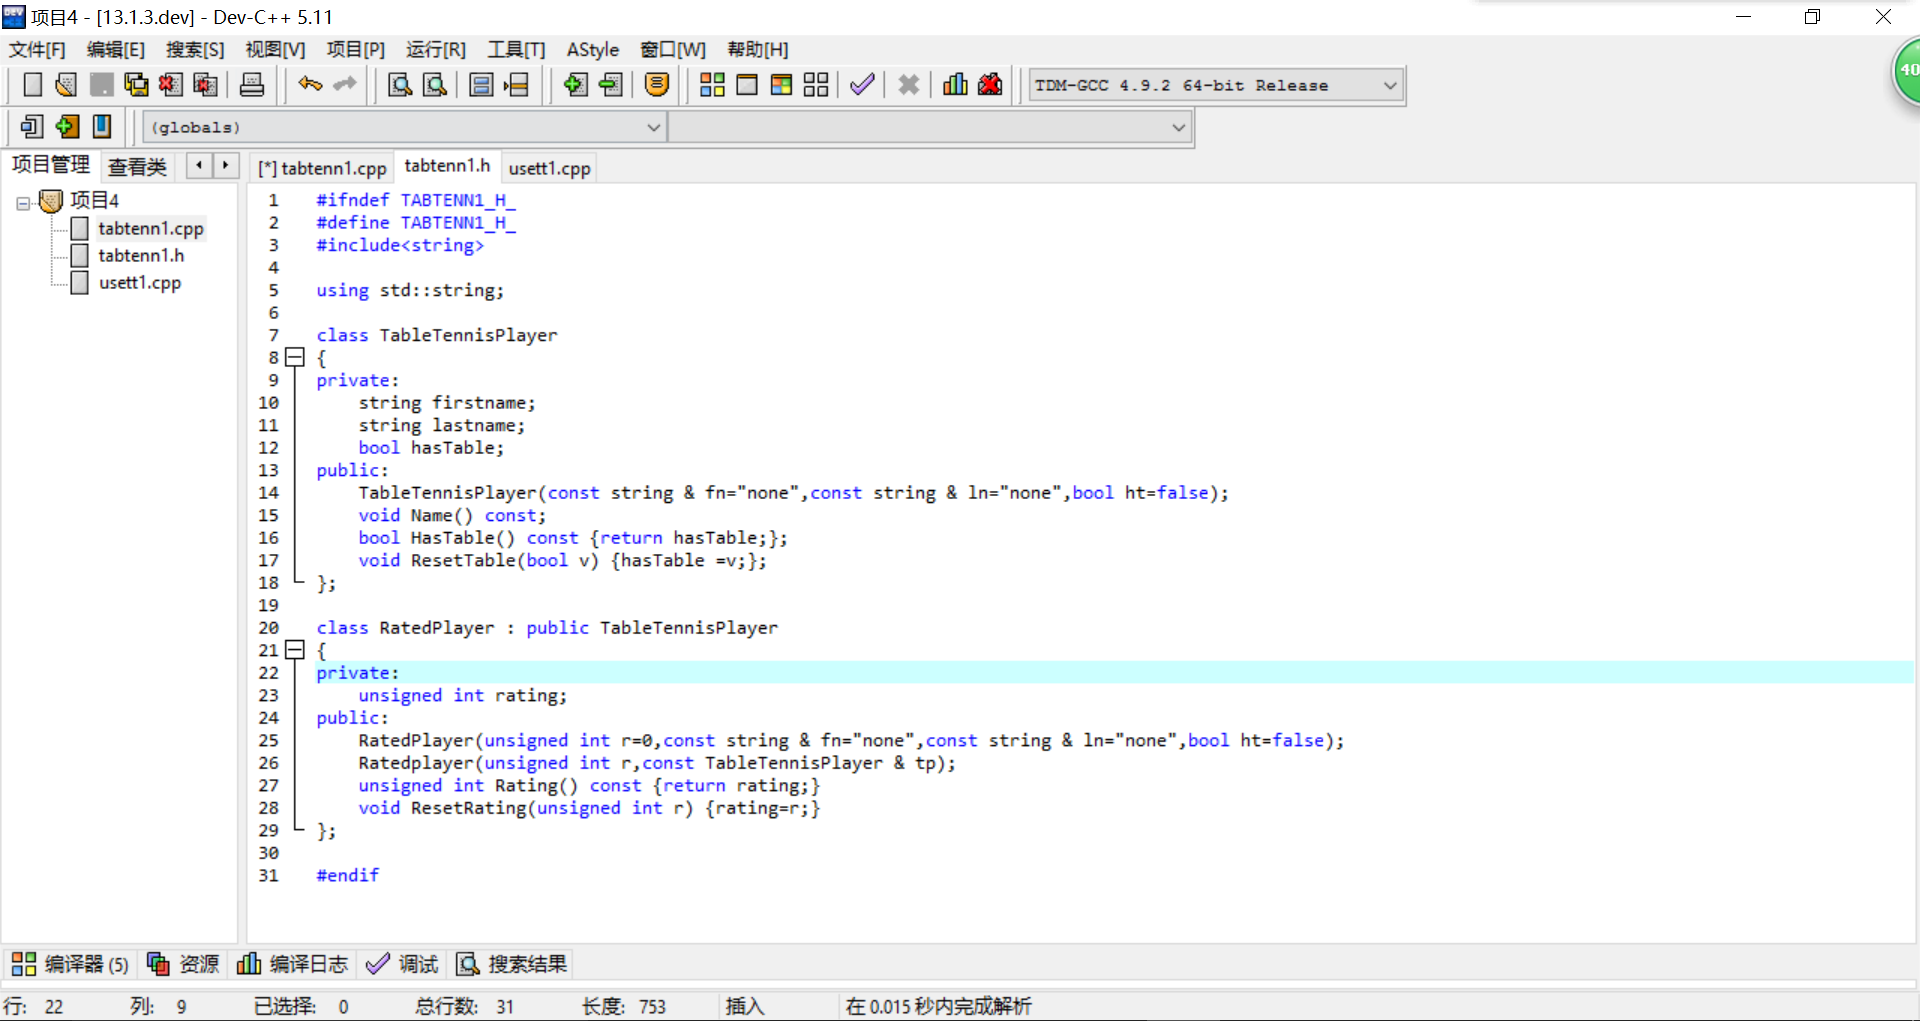The width and height of the screenshot is (1920, 1021).
Task: Open the 文件[F] menu
Action: tap(37, 50)
